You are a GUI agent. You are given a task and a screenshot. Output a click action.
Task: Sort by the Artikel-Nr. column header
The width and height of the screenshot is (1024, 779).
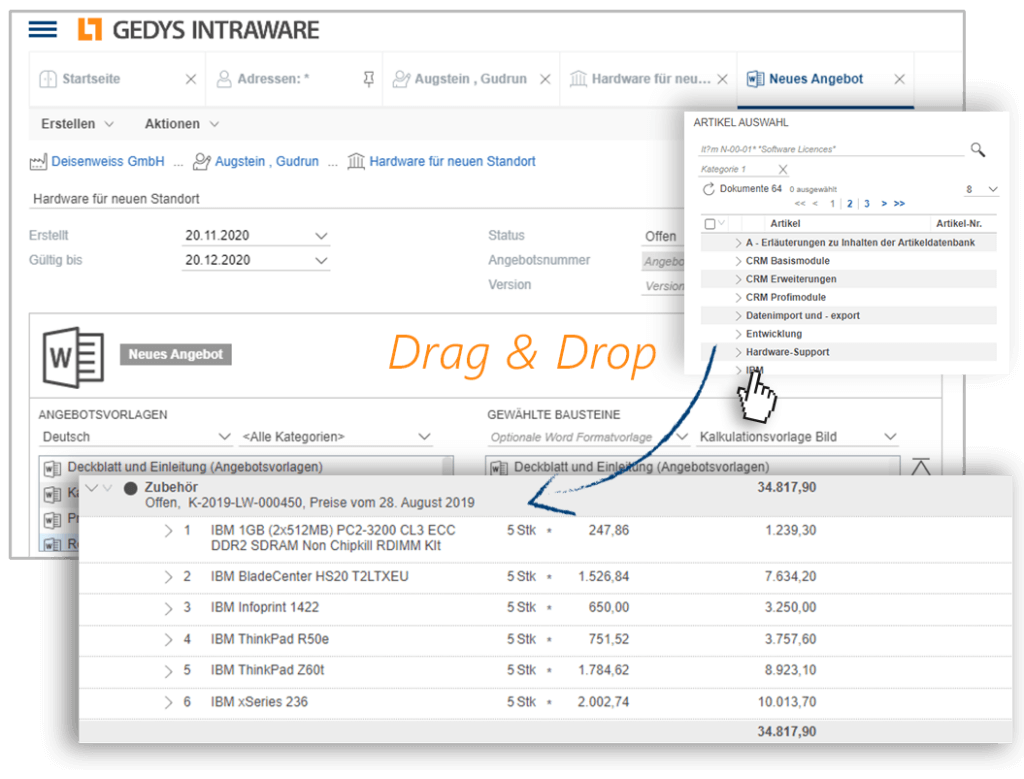[x=959, y=223]
